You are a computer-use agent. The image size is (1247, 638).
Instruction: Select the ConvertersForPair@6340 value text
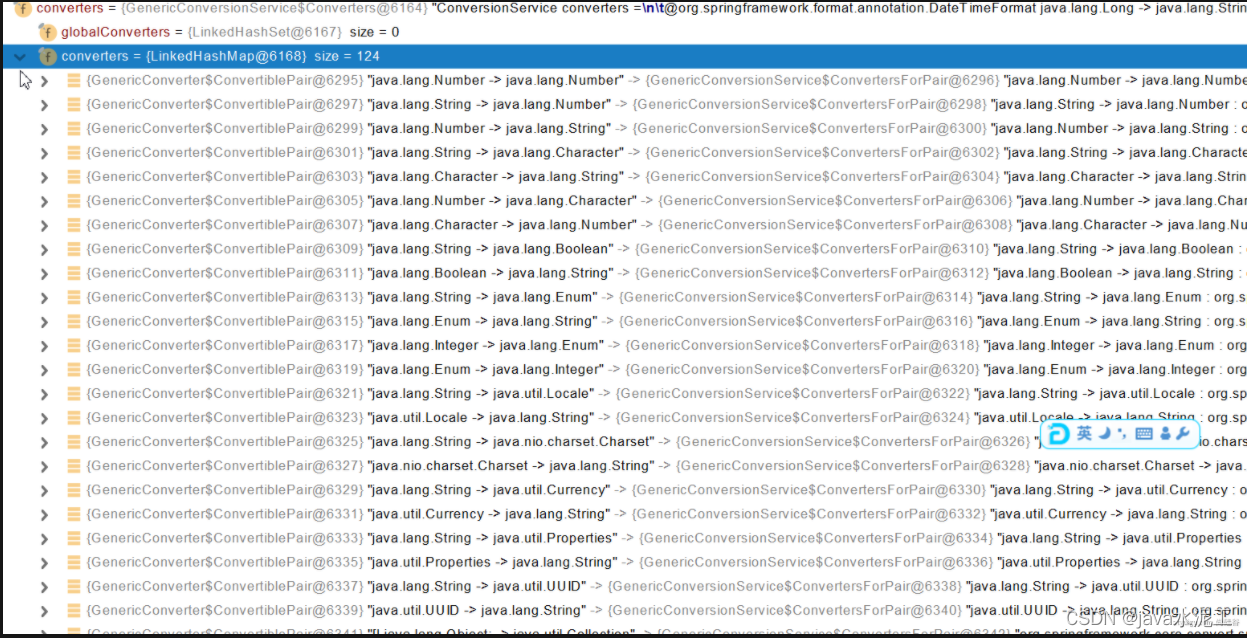785,610
